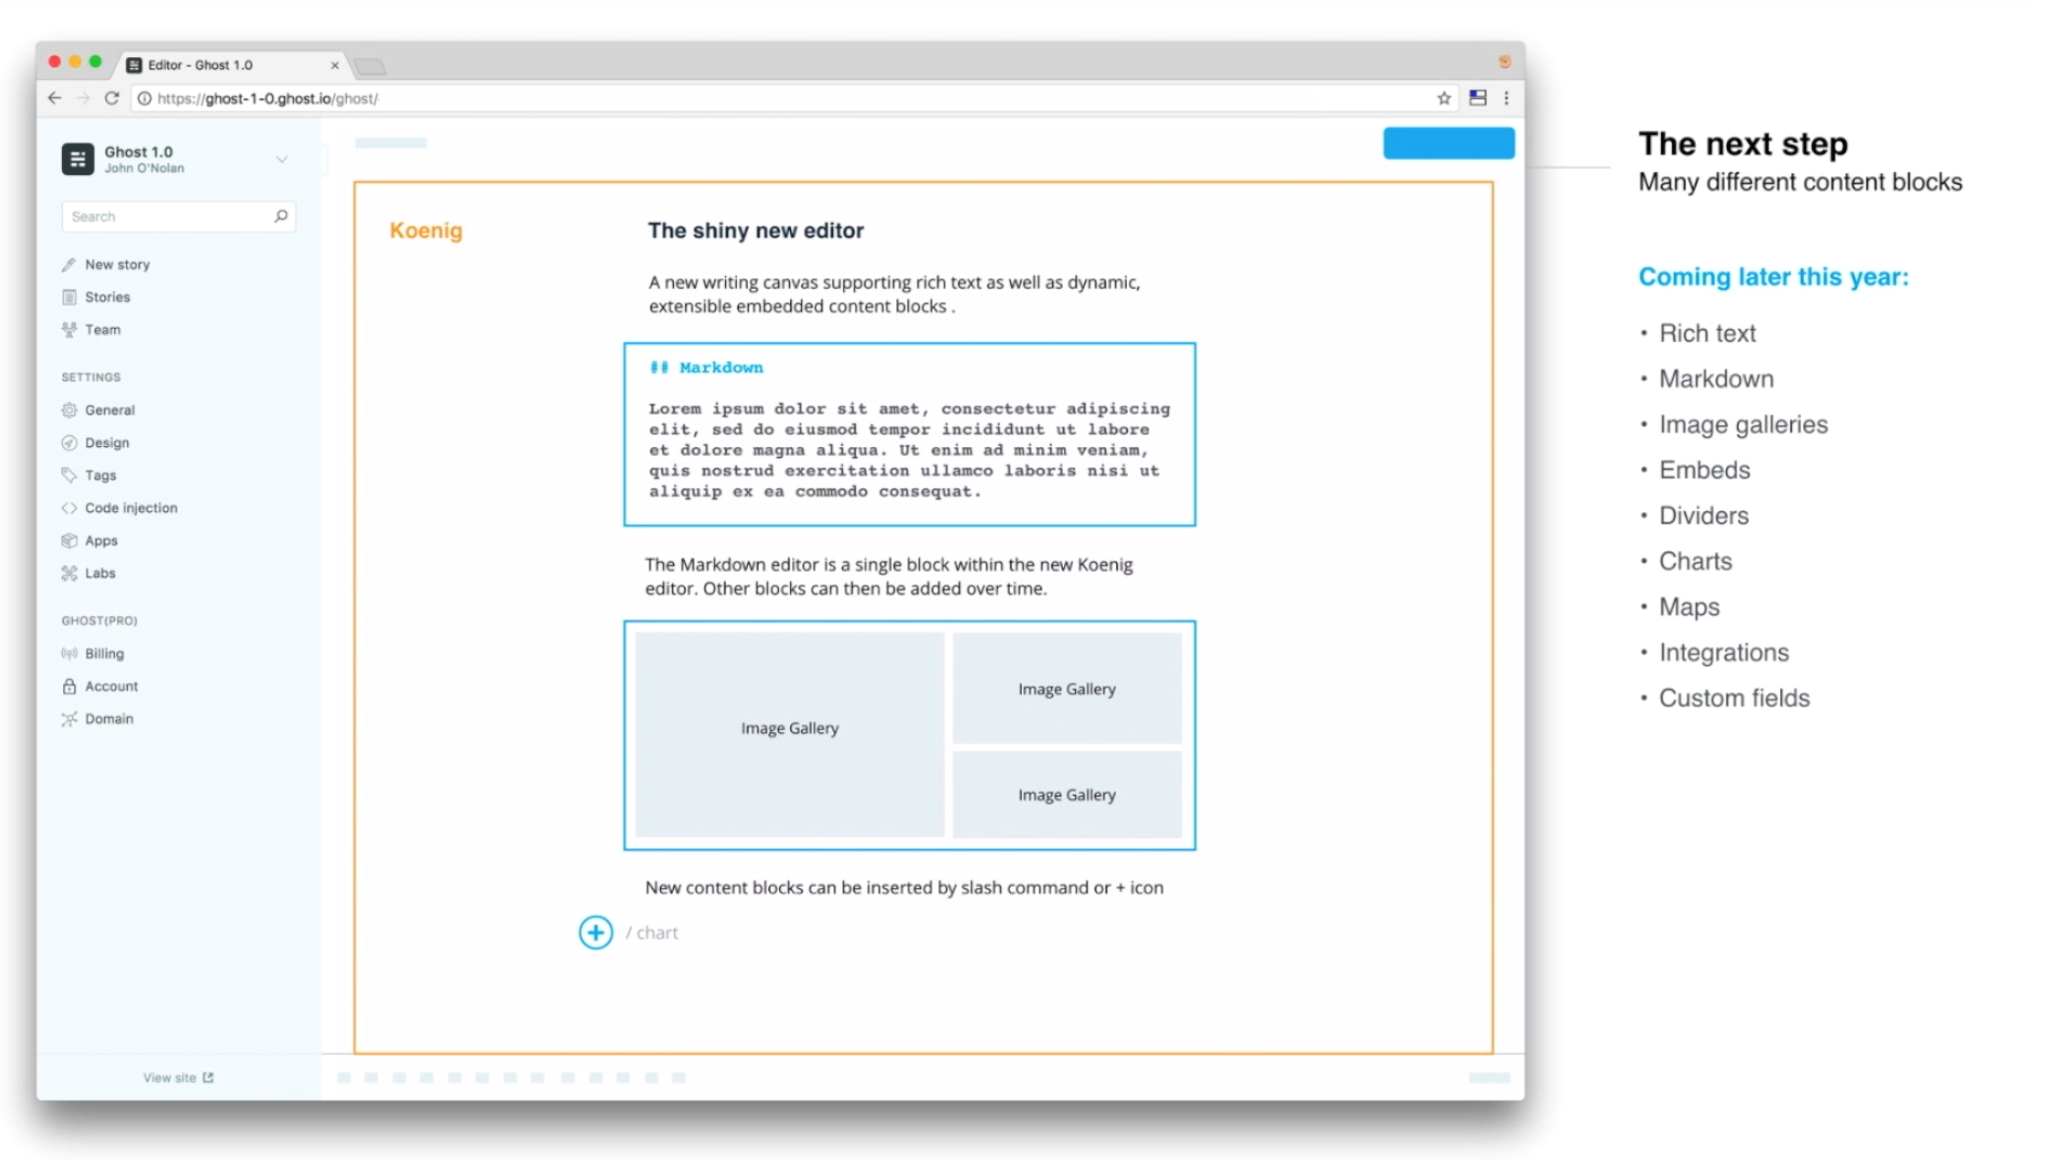Image resolution: width=2062 pixels, height=1160 pixels.
Task: Expand the Ghost 1.0 account dropdown
Action: pyautogui.click(x=282, y=157)
